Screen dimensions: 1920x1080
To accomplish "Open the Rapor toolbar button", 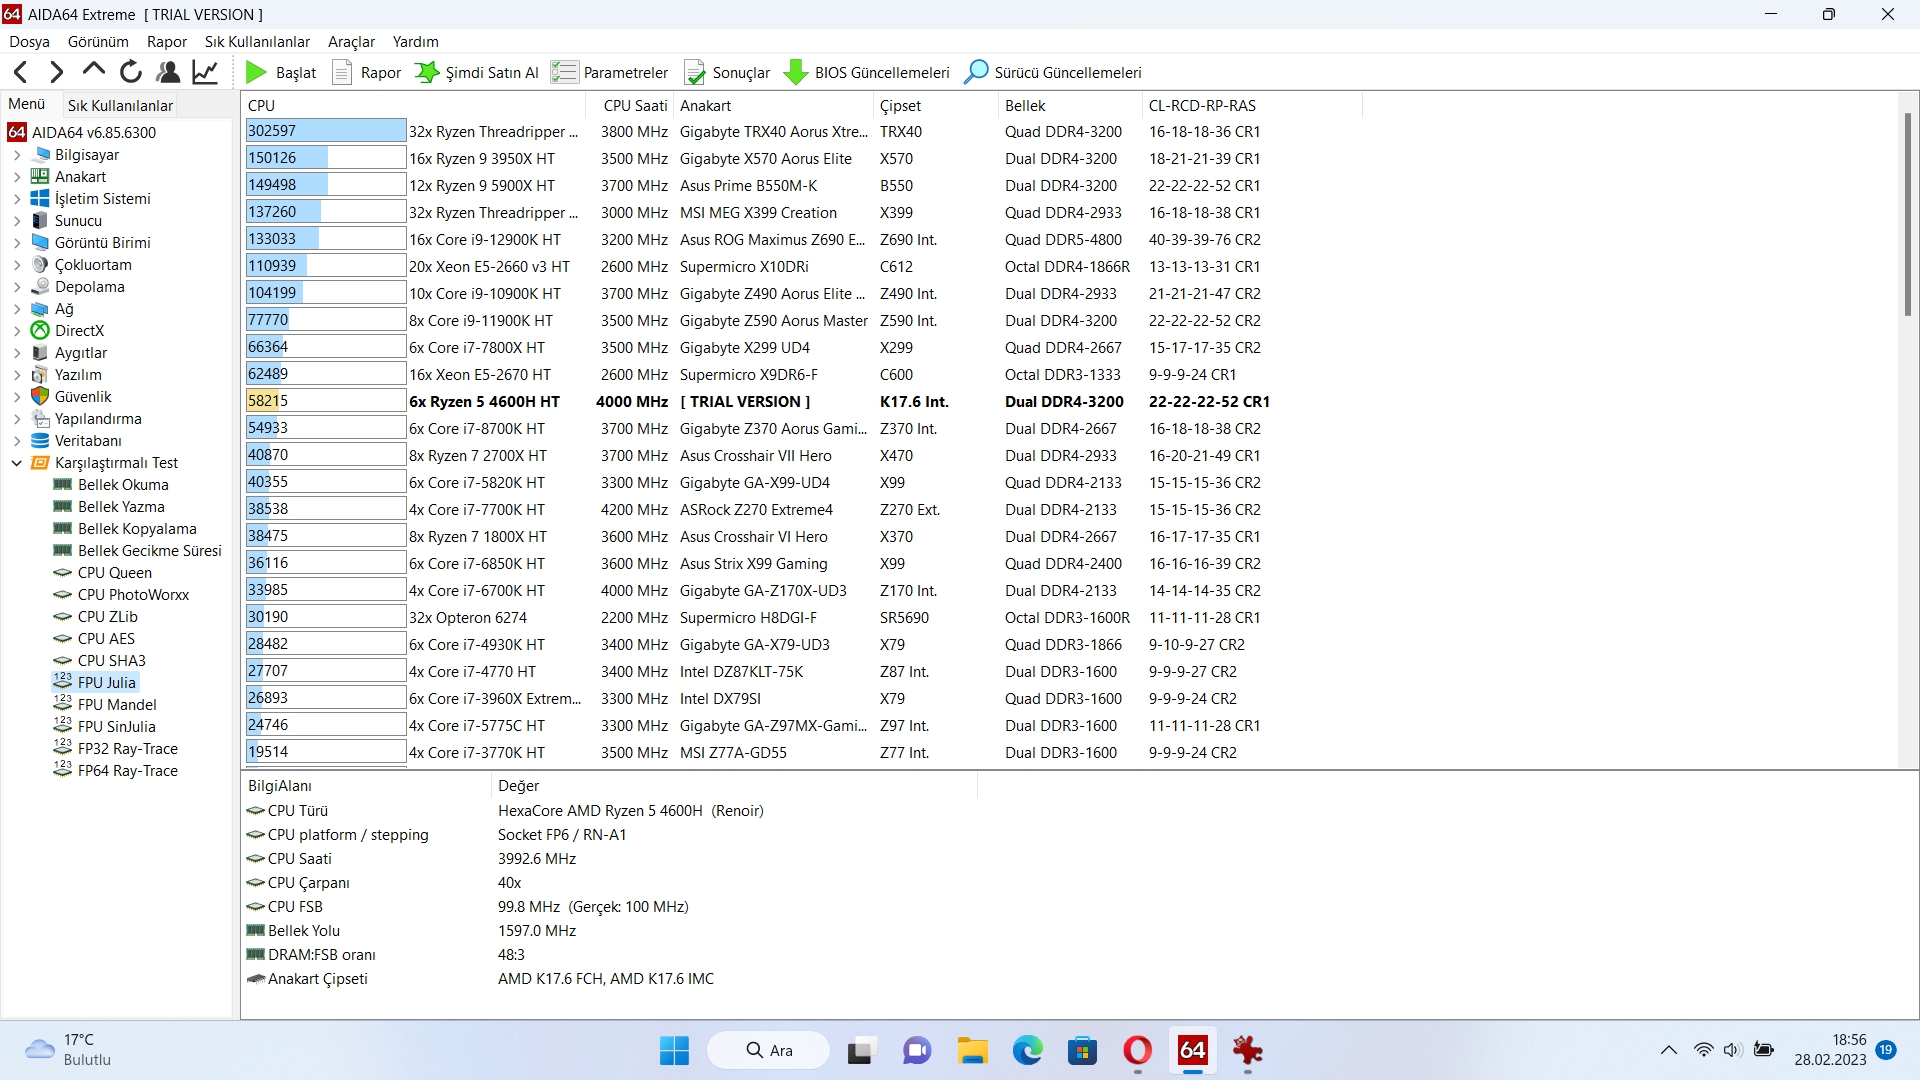I will pyautogui.click(x=367, y=72).
